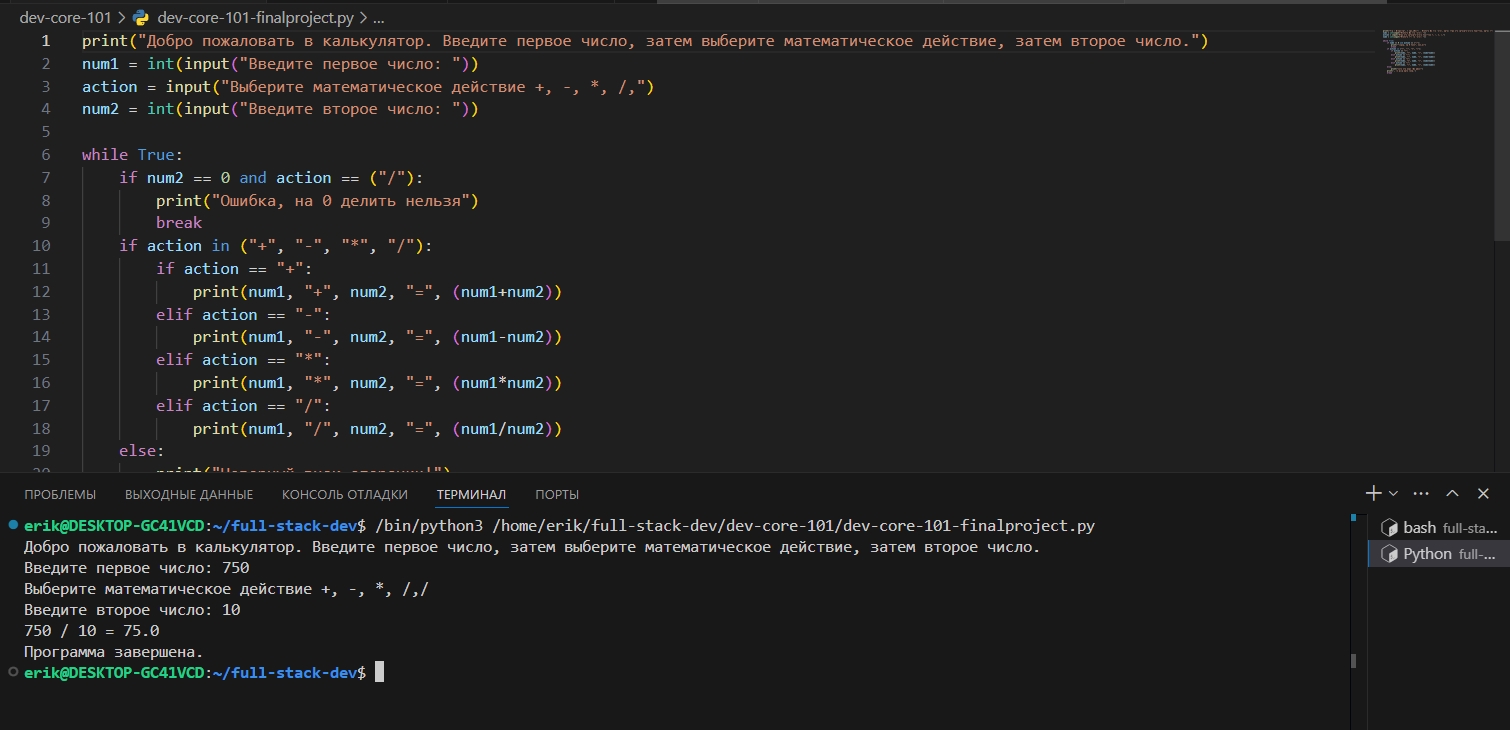The image size is (1510, 730).
Task: Open terminal panel more actions menu
Action: 1422,493
